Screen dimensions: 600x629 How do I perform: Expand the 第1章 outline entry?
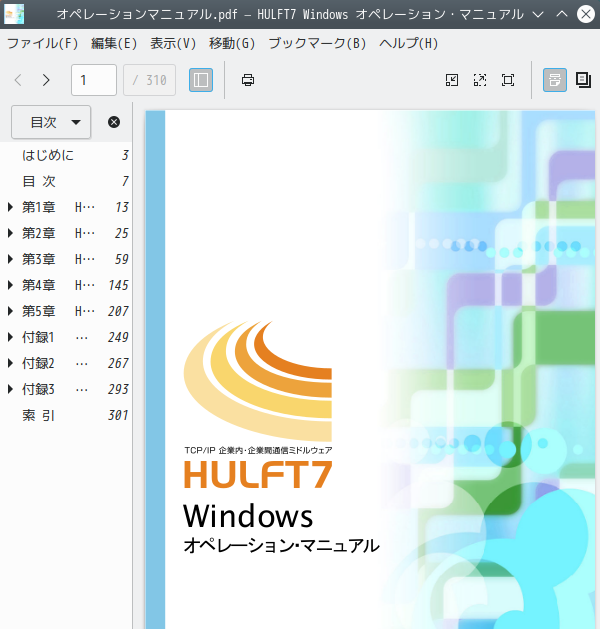click(10, 207)
